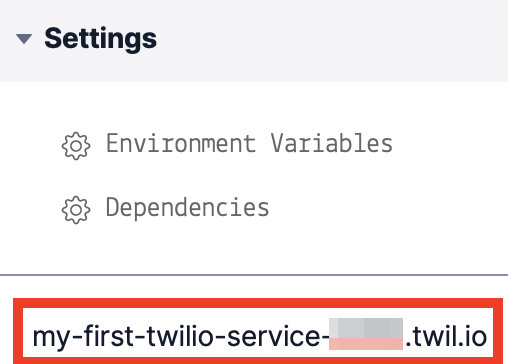
Task: Open the Environment Variables settings item
Action: tap(227, 145)
